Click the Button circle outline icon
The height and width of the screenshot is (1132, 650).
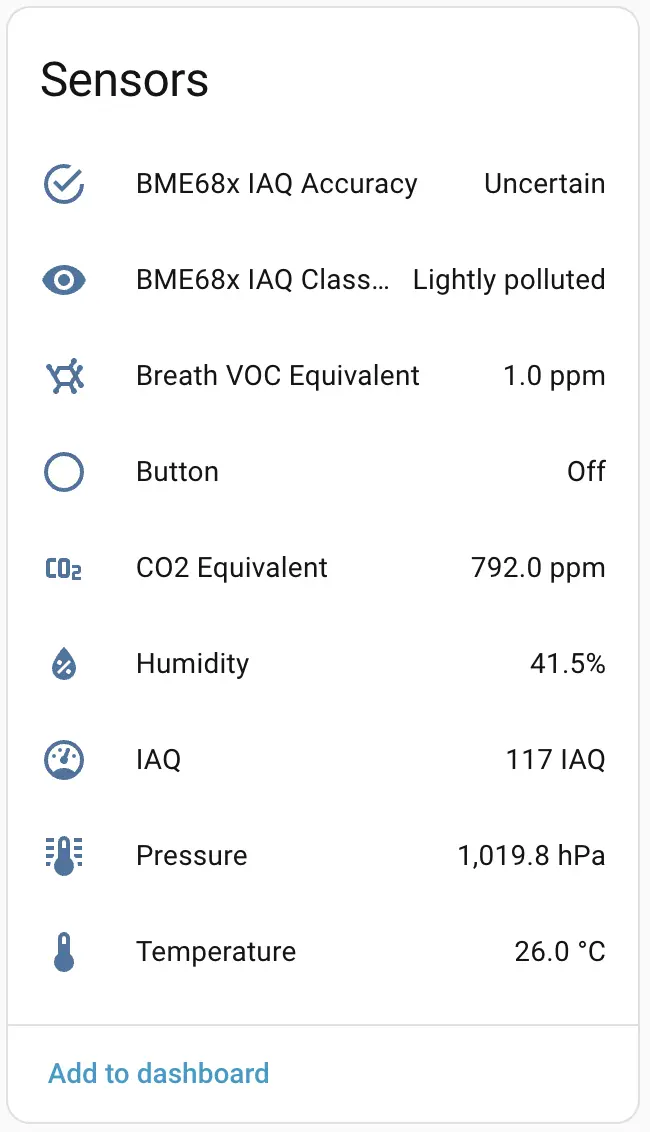point(64,472)
